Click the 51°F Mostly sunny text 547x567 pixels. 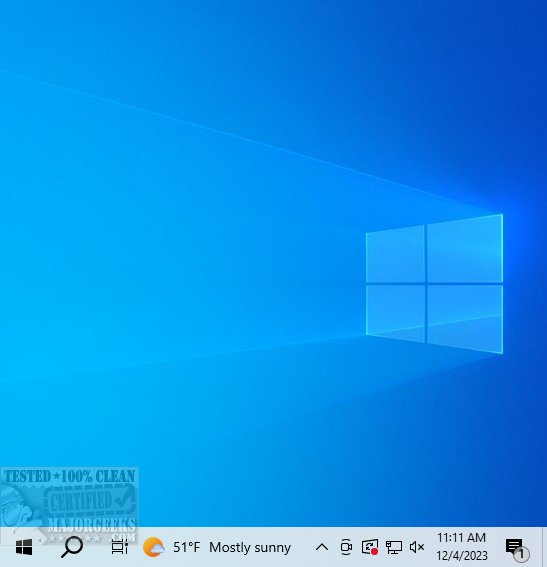coord(232,547)
